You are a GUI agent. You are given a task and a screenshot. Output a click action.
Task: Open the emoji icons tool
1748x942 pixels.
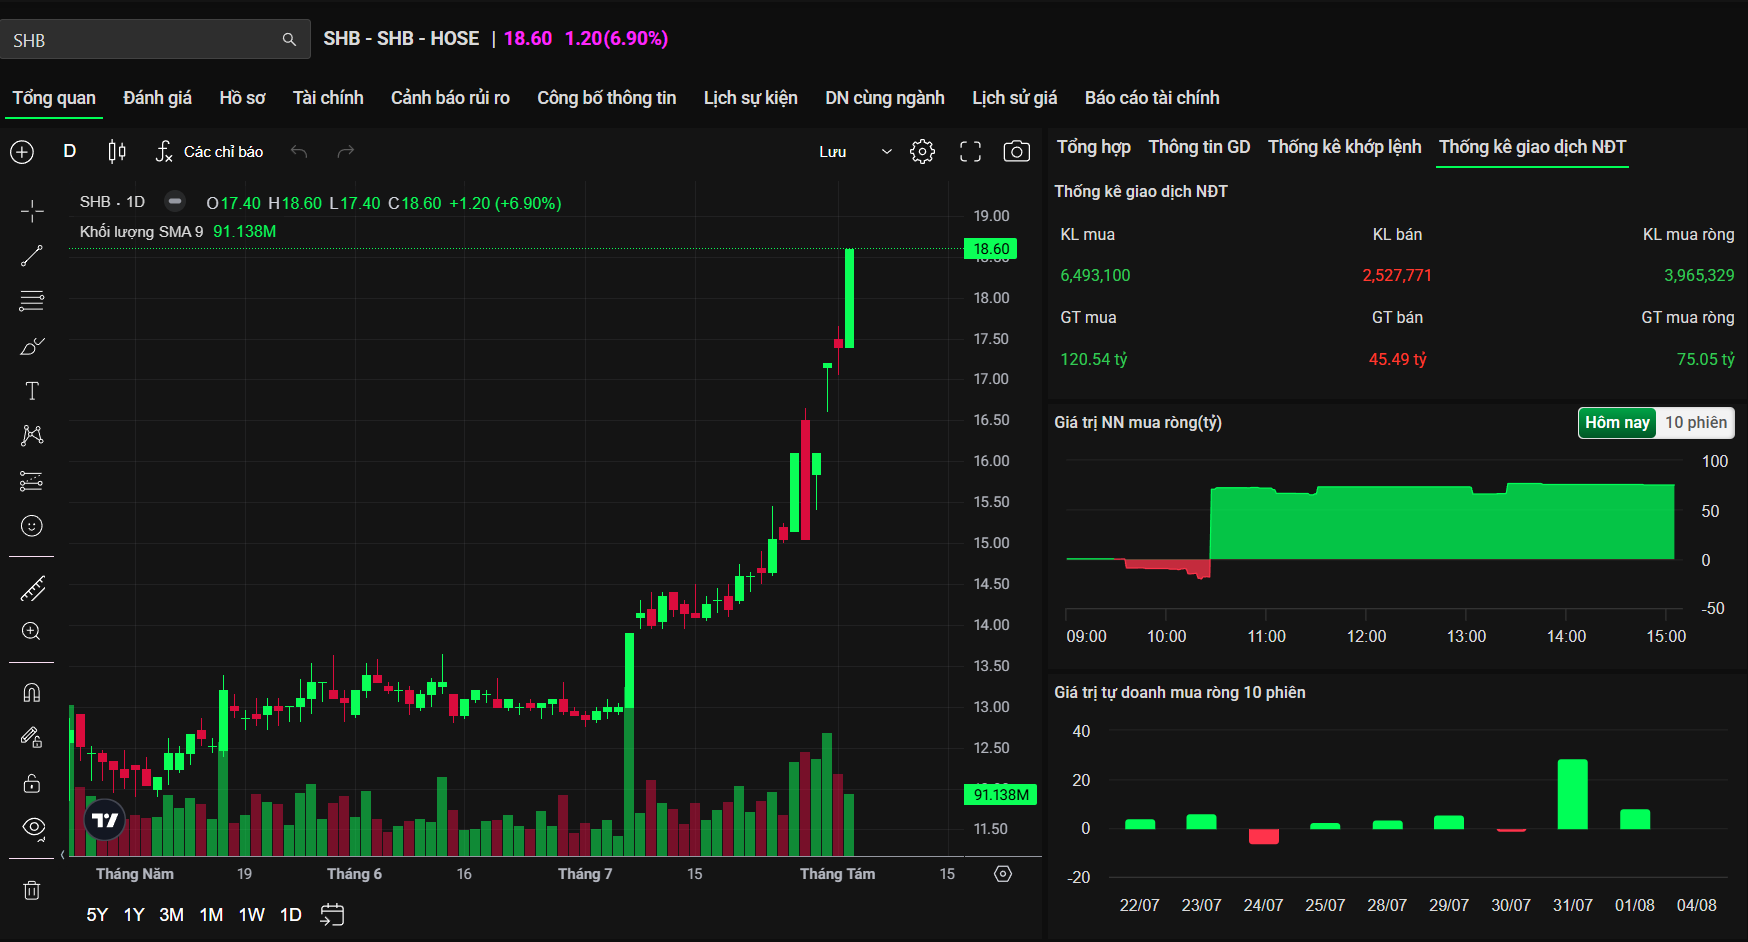[x=32, y=526]
